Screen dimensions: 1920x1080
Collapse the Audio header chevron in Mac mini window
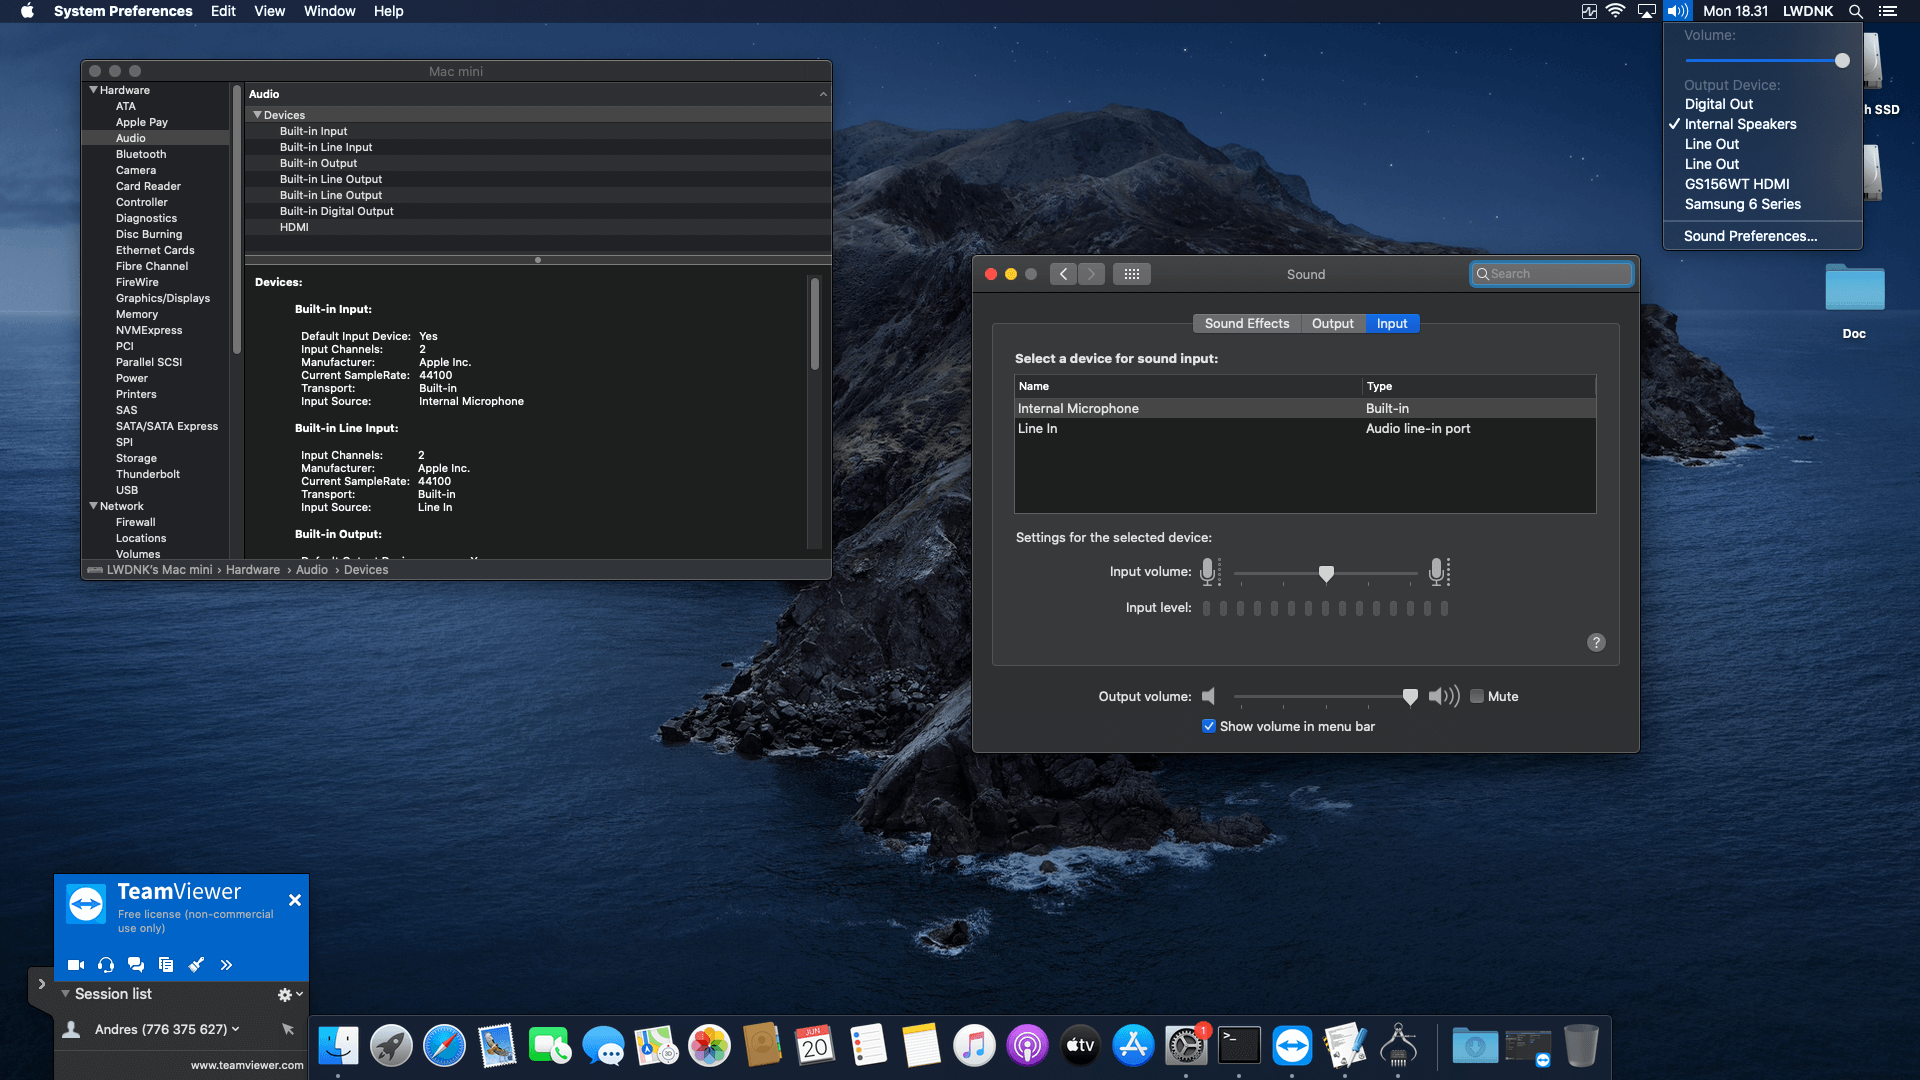pyautogui.click(x=823, y=94)
